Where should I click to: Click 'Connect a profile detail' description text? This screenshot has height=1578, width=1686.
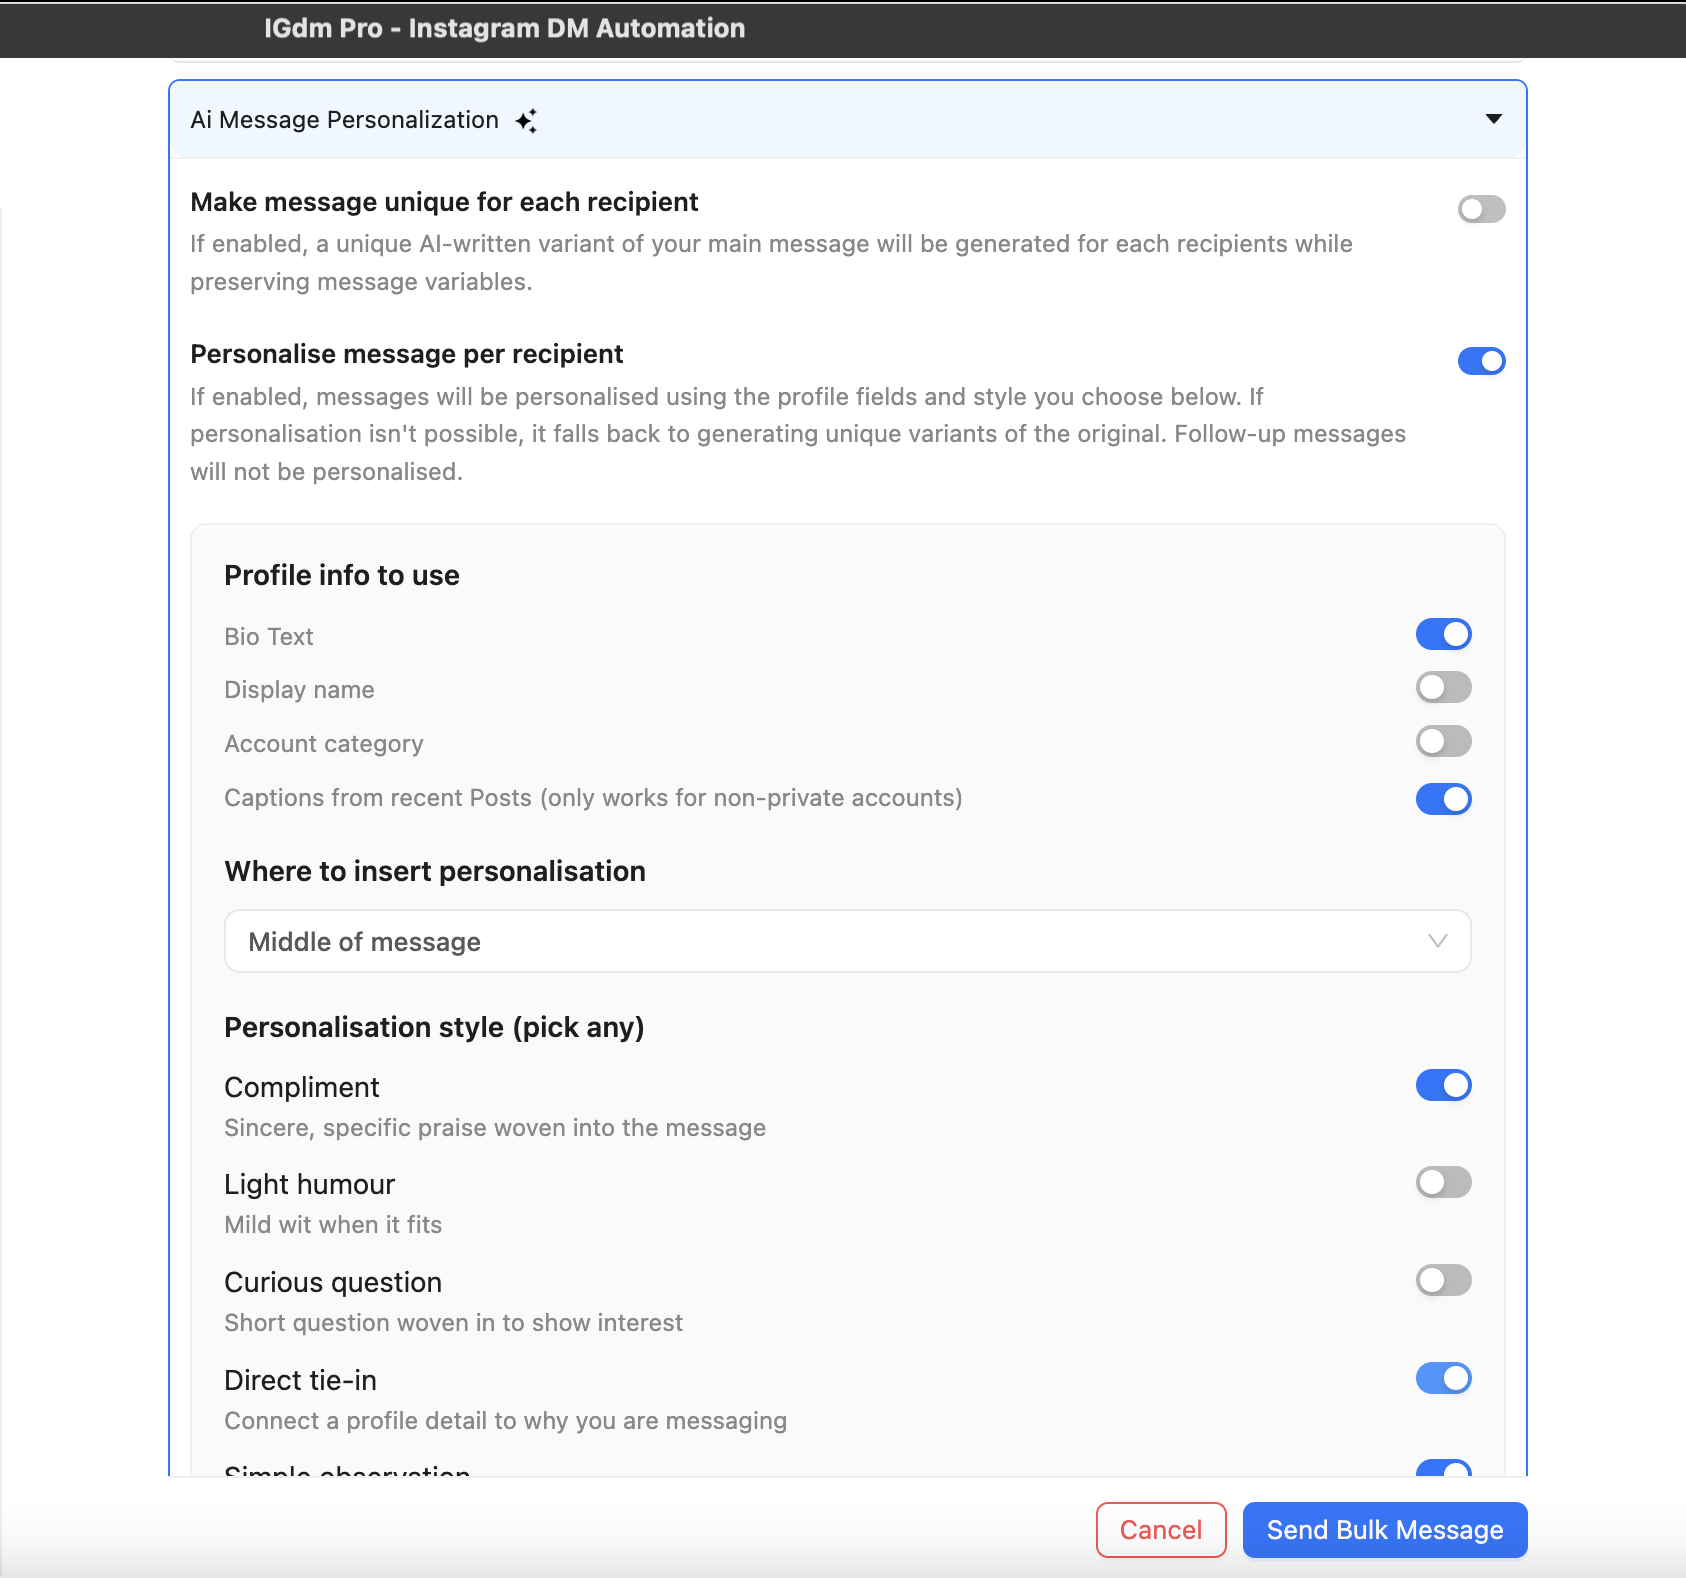click(505, 1421)
